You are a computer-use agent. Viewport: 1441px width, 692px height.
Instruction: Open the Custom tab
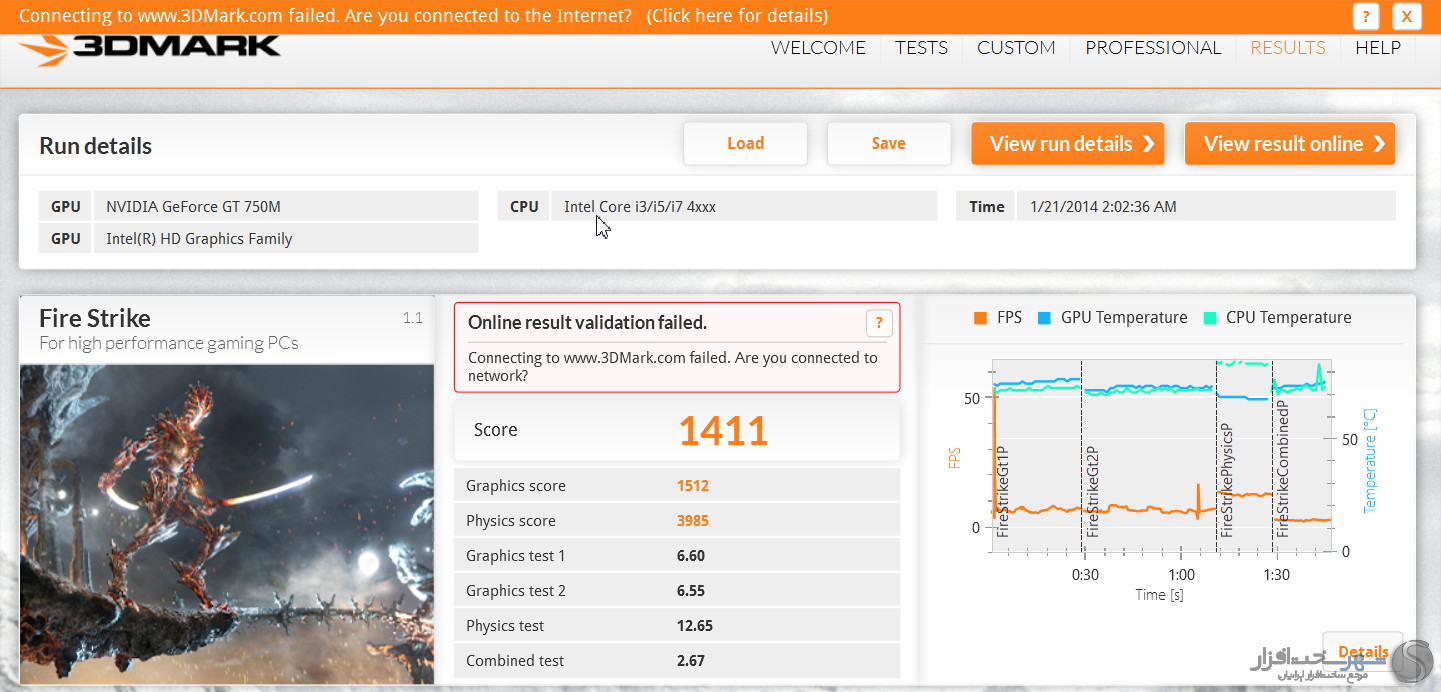tap(1016, 48)
